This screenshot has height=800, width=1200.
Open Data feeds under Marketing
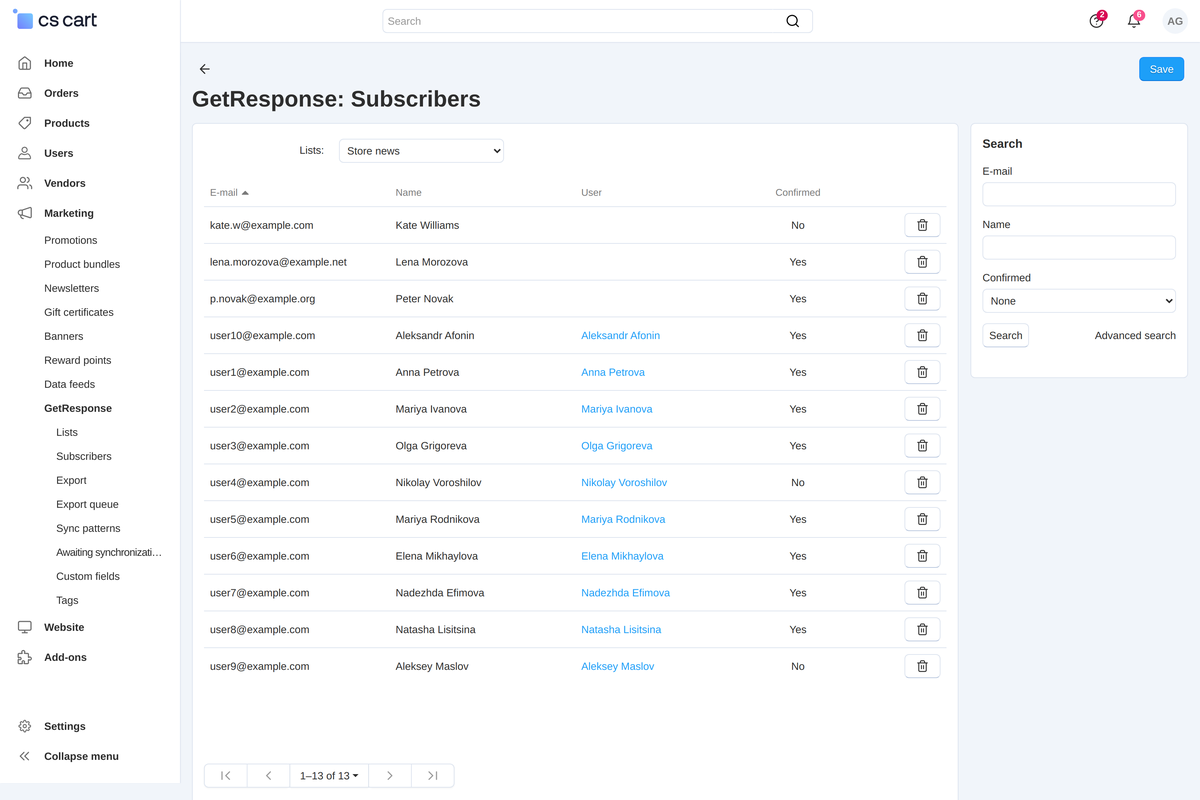69,384
